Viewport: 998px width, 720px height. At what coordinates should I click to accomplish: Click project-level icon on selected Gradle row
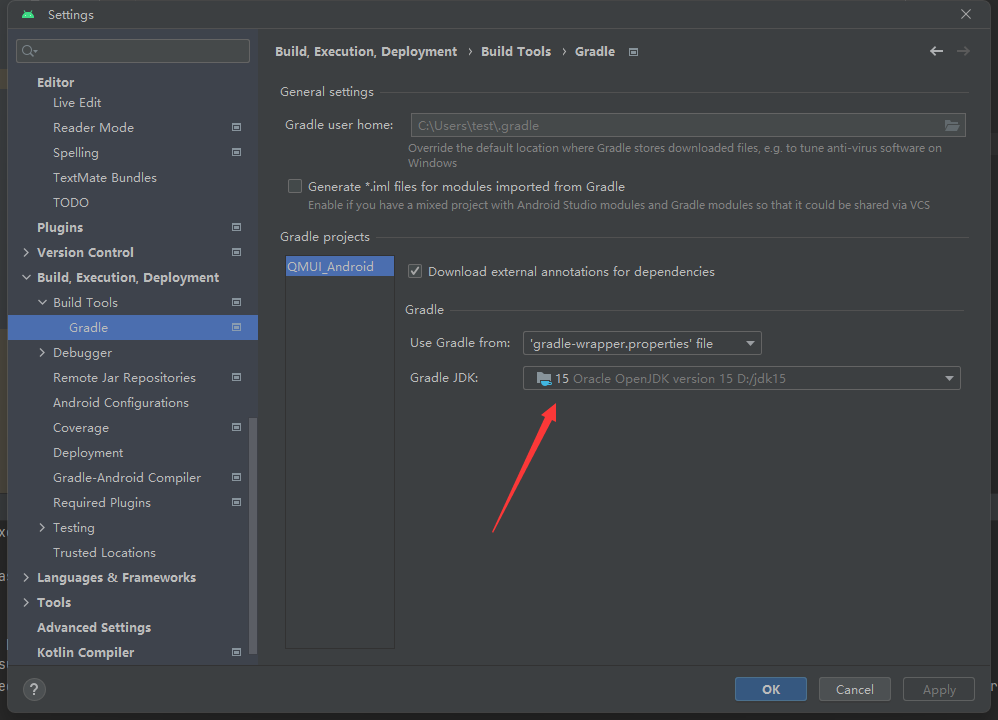point(236,327)
